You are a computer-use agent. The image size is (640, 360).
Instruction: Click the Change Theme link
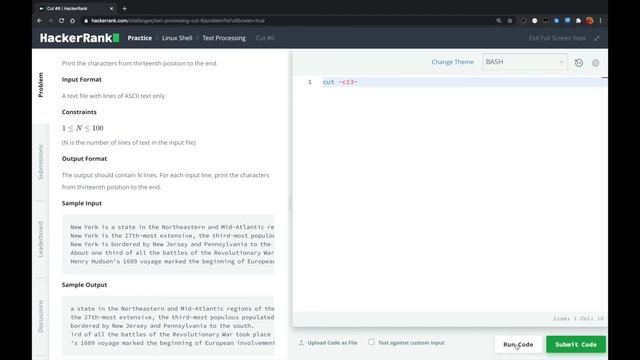point(453,62)
